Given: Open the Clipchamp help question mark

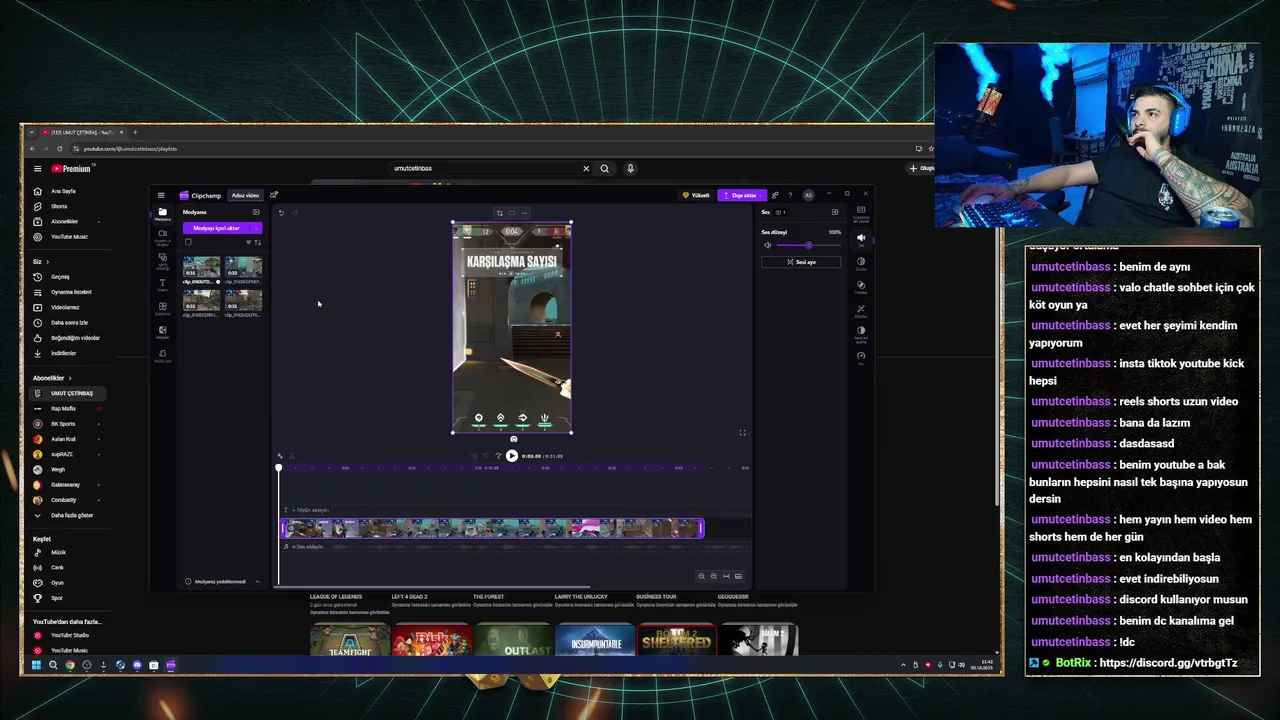Looking at the screenshot, I should point(790,195).
